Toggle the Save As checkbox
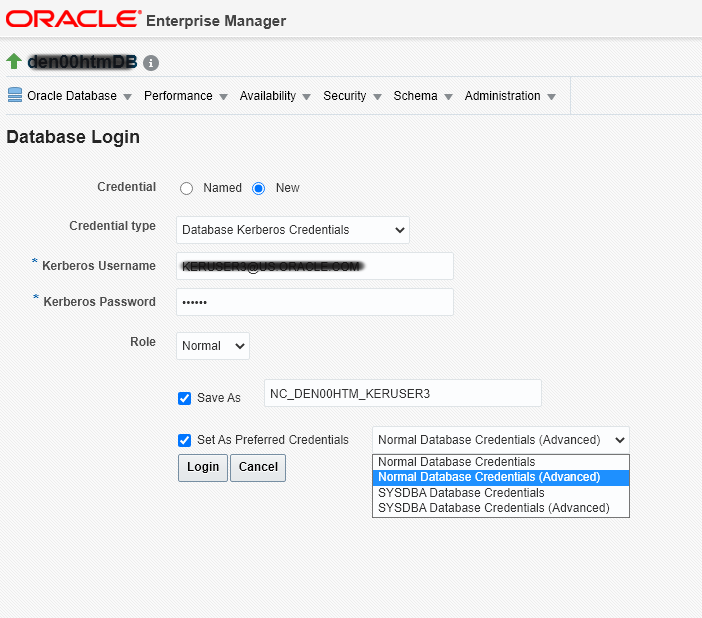This screenshot has height=618, width=702. coord(184,398)
